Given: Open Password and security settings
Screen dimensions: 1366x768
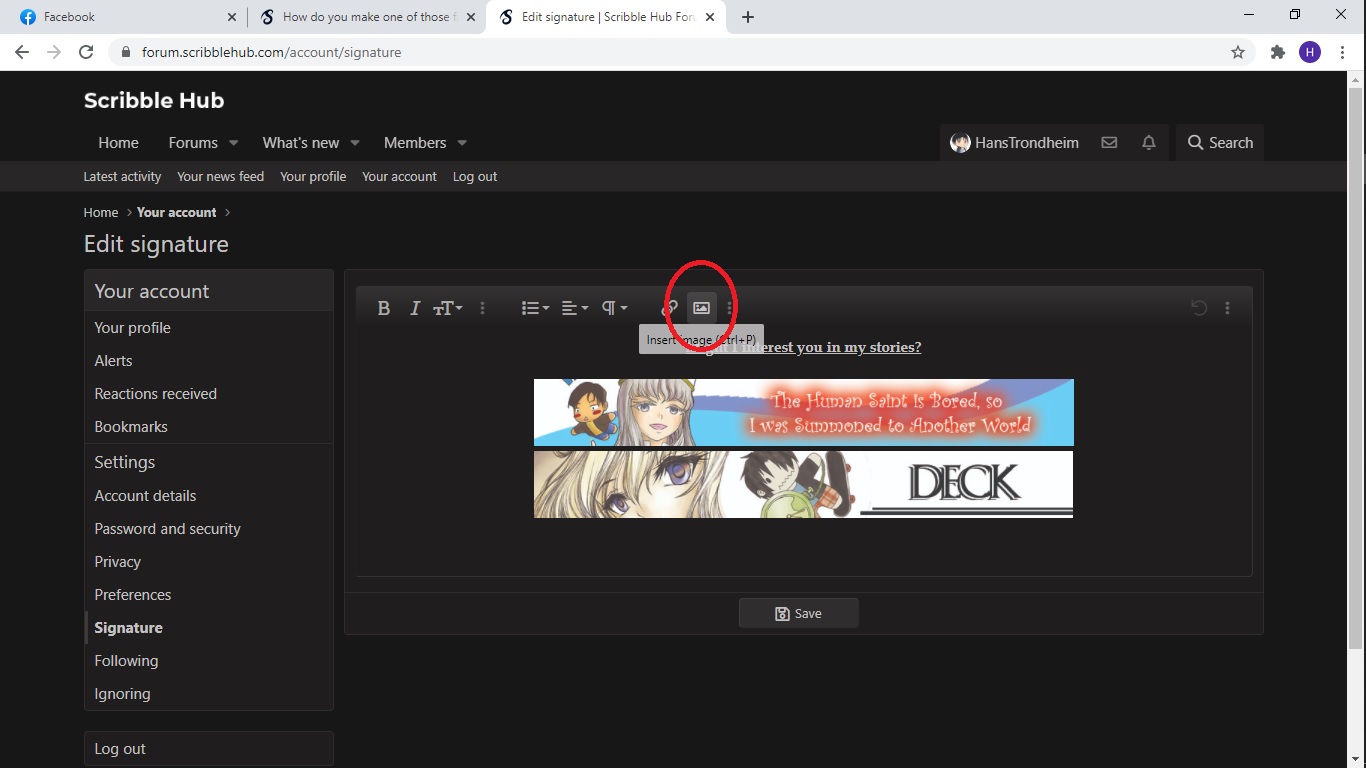Looking at the screenshot, I should click(167, 528).
